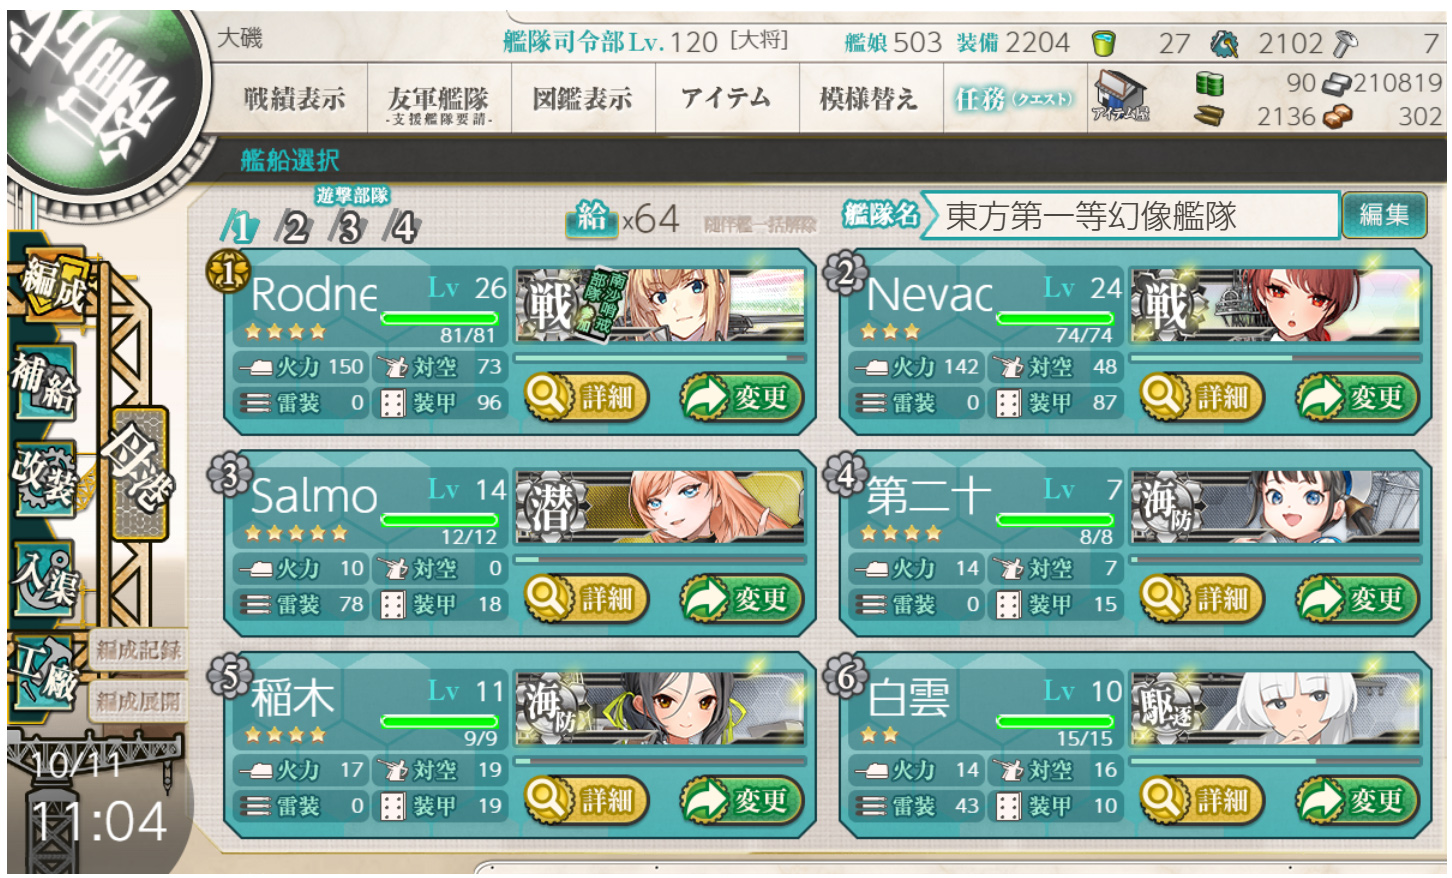This screenshot has height=878, width=1452.
Task: Click Salmon's submarine portrait banner
Action: (x=661, y=506)
